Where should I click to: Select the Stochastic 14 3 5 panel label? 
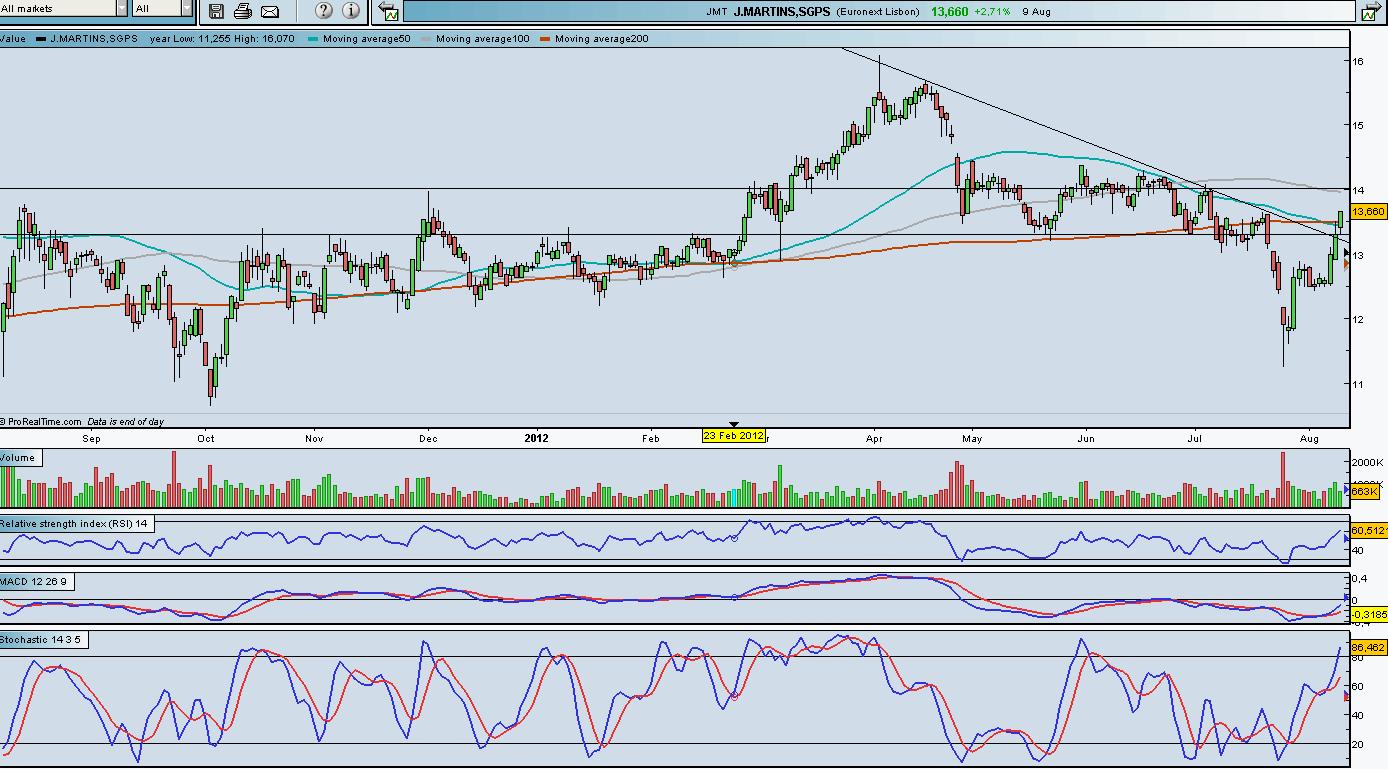click(45, 639)
